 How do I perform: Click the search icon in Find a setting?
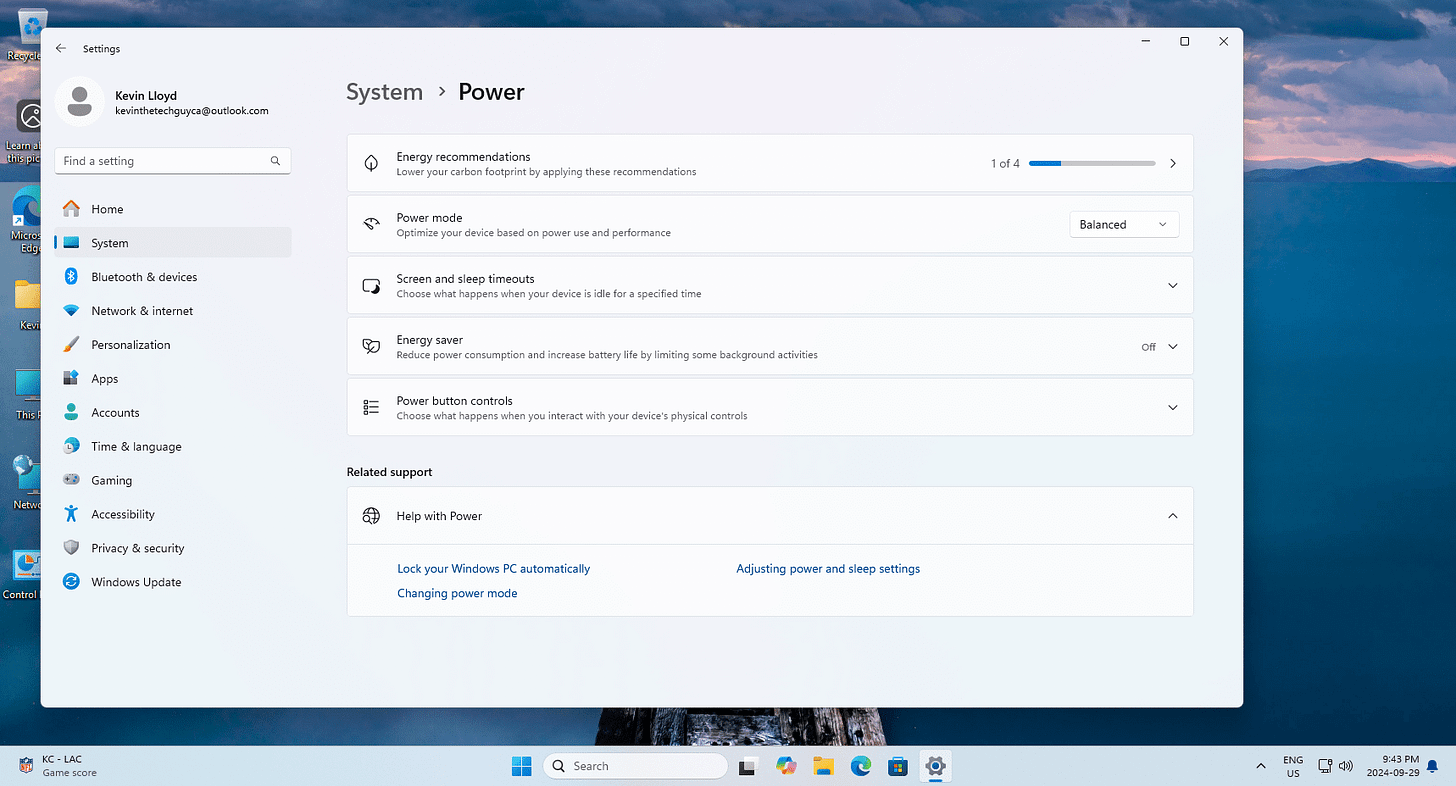click(x=275, y=160)
